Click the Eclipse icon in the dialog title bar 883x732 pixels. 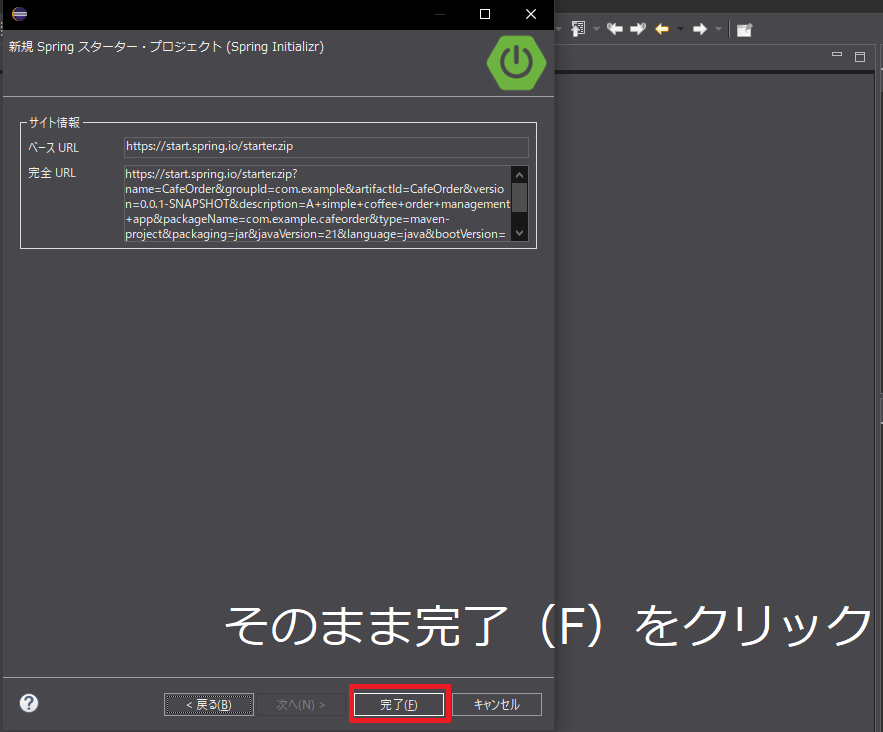coord(19,14)
